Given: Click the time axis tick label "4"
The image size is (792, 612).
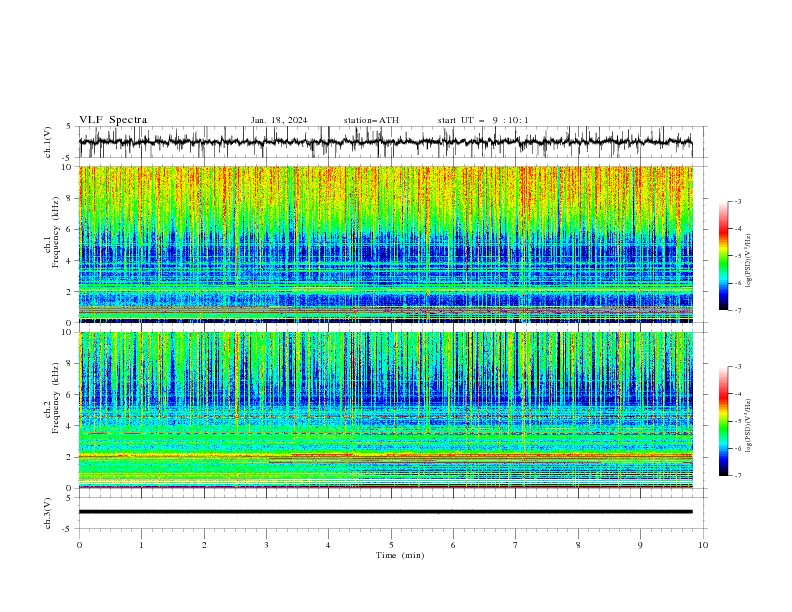Looking at the screenshot, I should click(328, 545).
